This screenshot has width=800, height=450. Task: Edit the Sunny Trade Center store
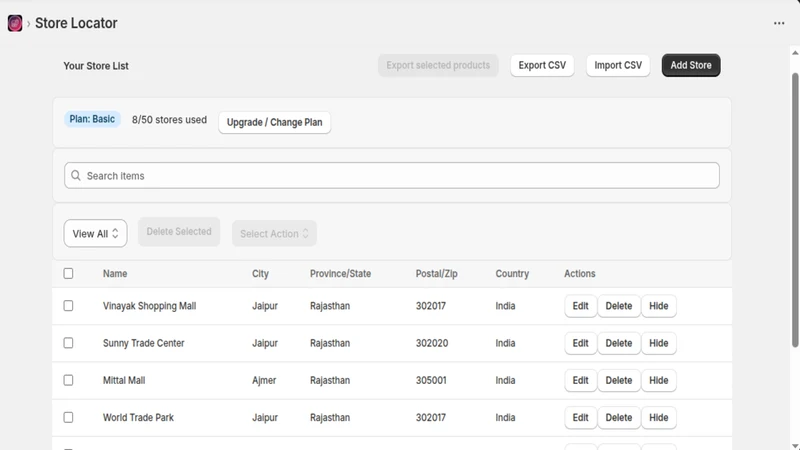point(580,343)
